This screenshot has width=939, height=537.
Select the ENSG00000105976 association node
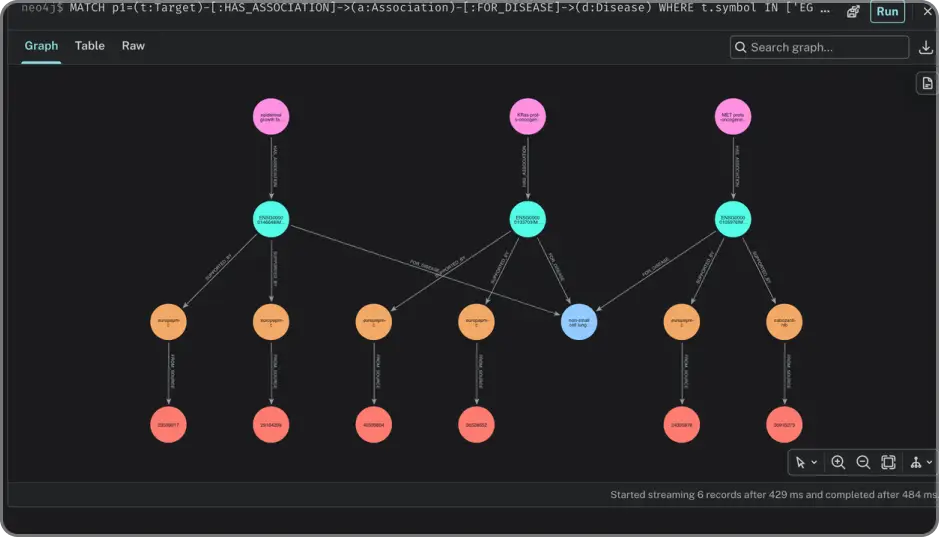[733, 220]
